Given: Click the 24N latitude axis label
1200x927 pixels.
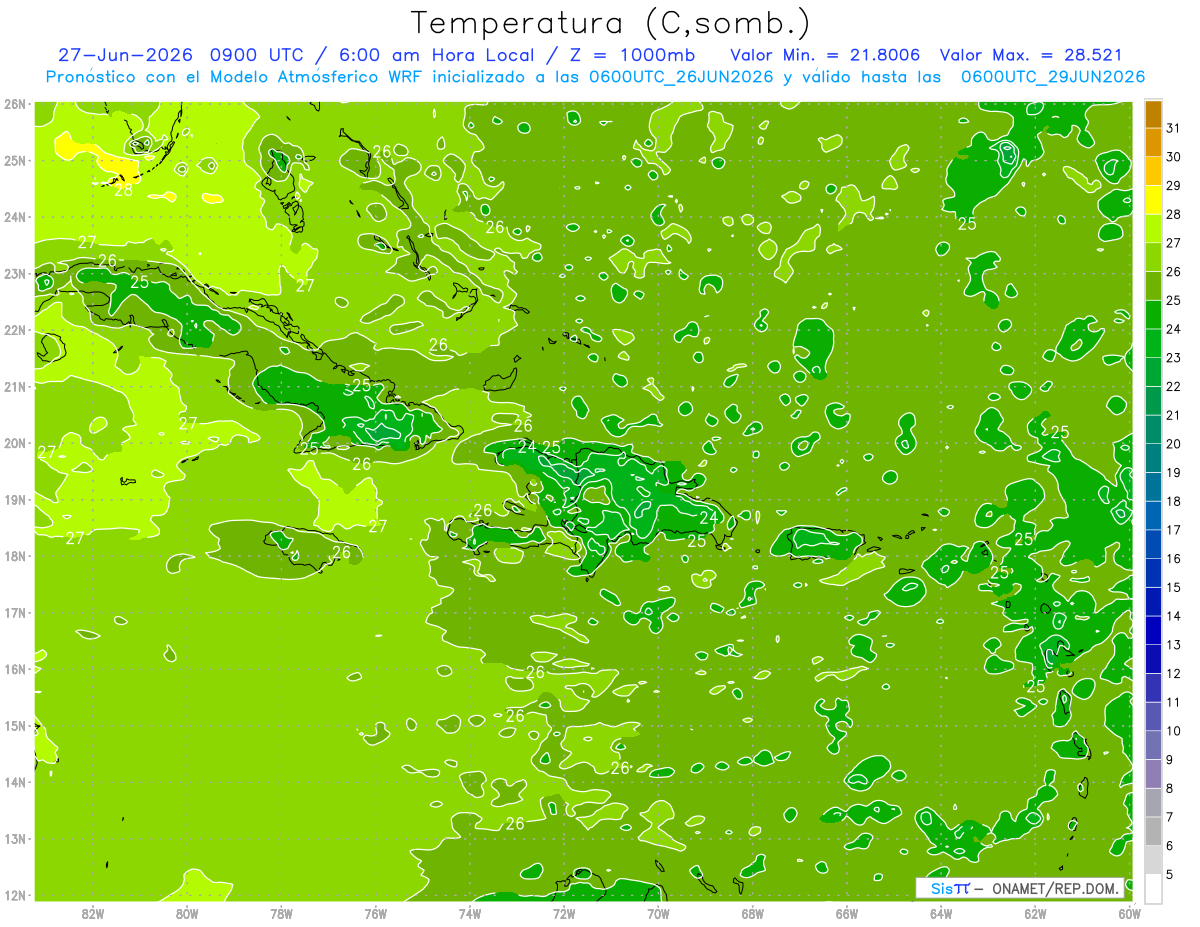Looking at the screenshot, I should point(15,217).
